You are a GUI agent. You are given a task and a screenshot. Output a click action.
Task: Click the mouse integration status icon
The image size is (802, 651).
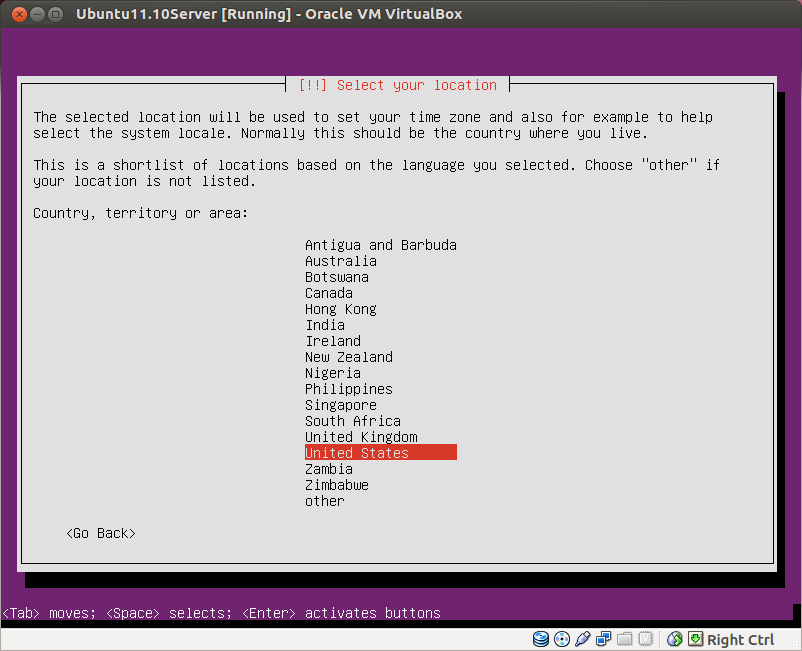(x=673, y=639)
